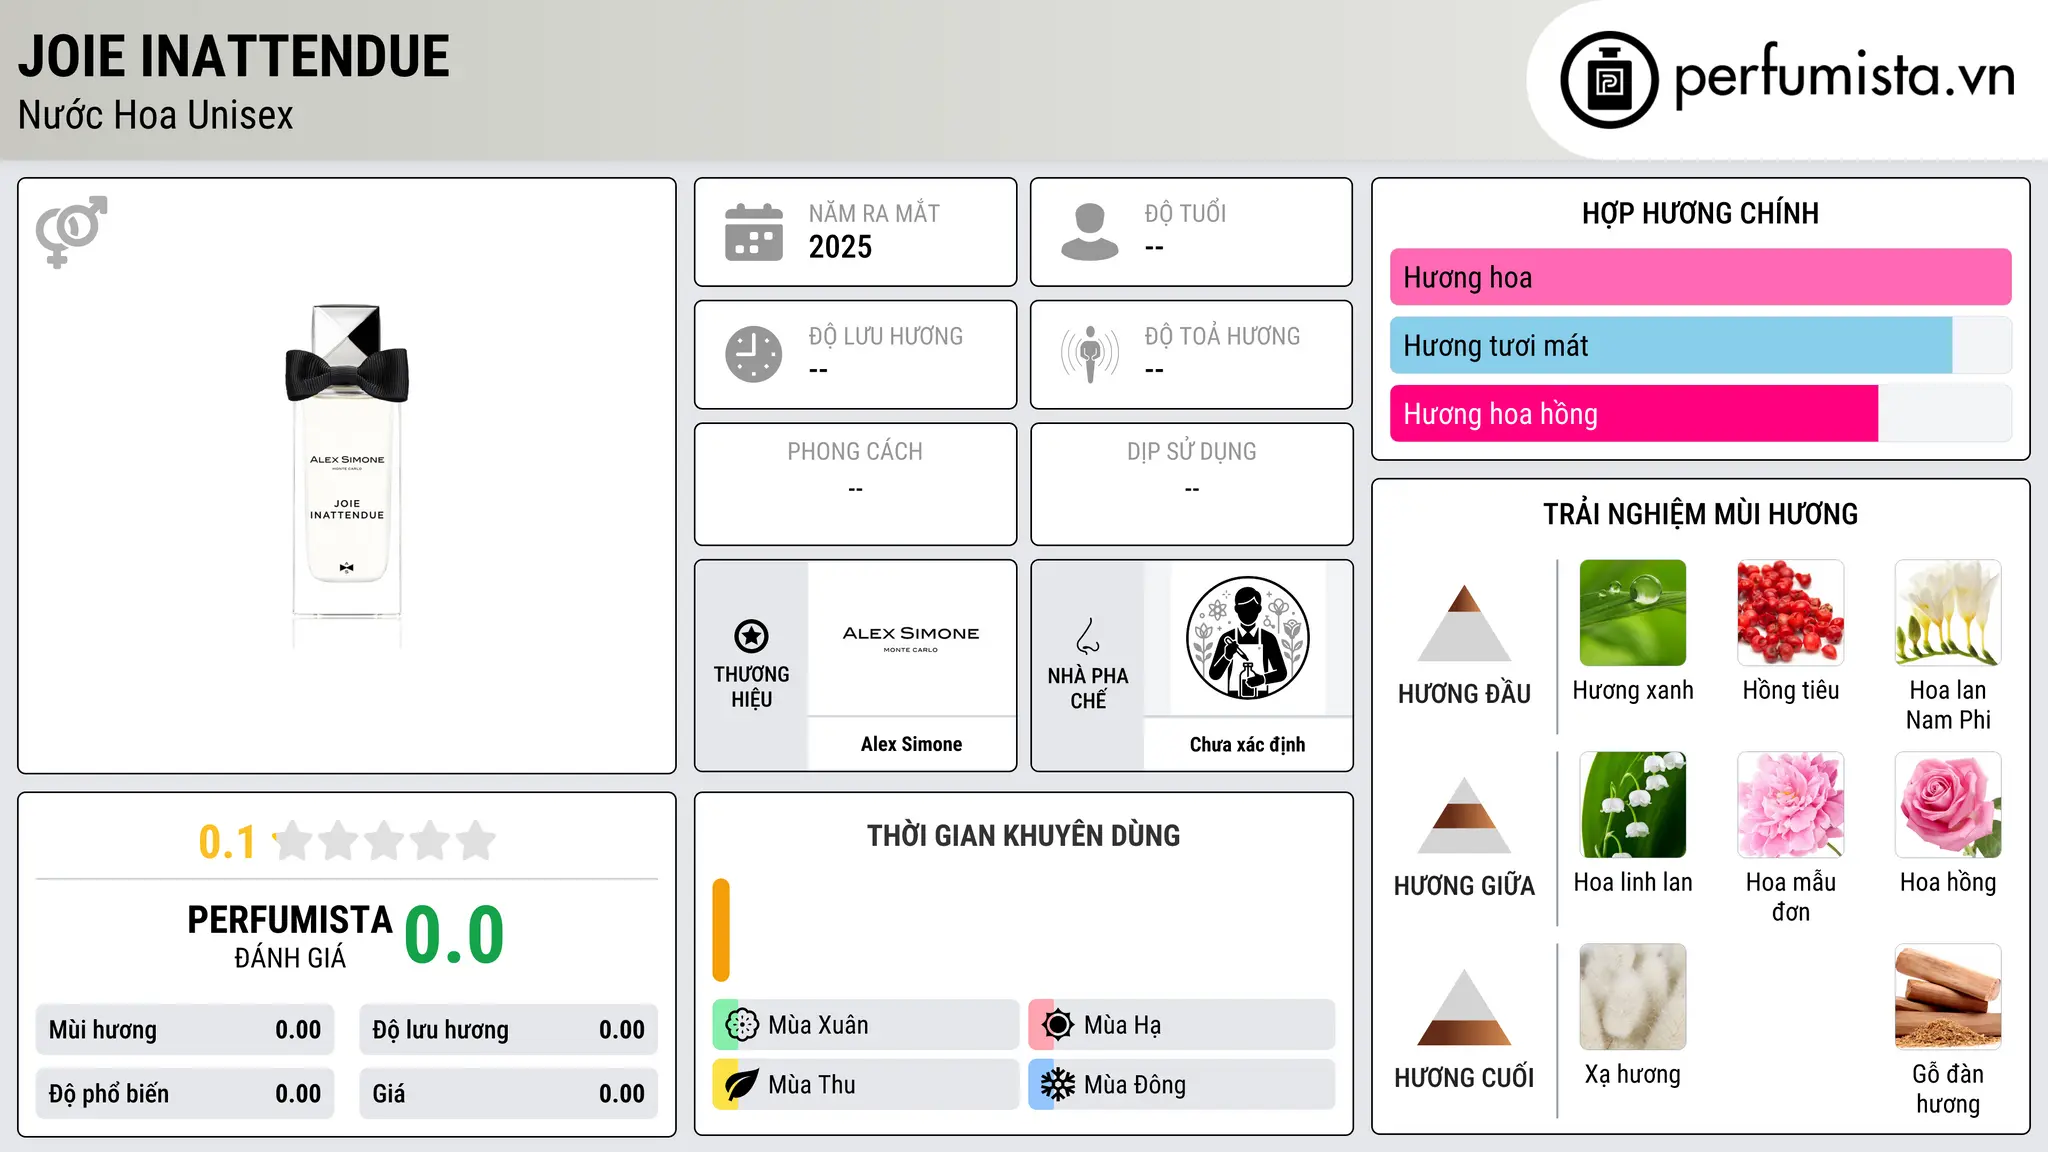Click the leaf icon for Mùa Thu
The width and height of the screenshot is (2048, 1152).
[x=742, y=1085]
